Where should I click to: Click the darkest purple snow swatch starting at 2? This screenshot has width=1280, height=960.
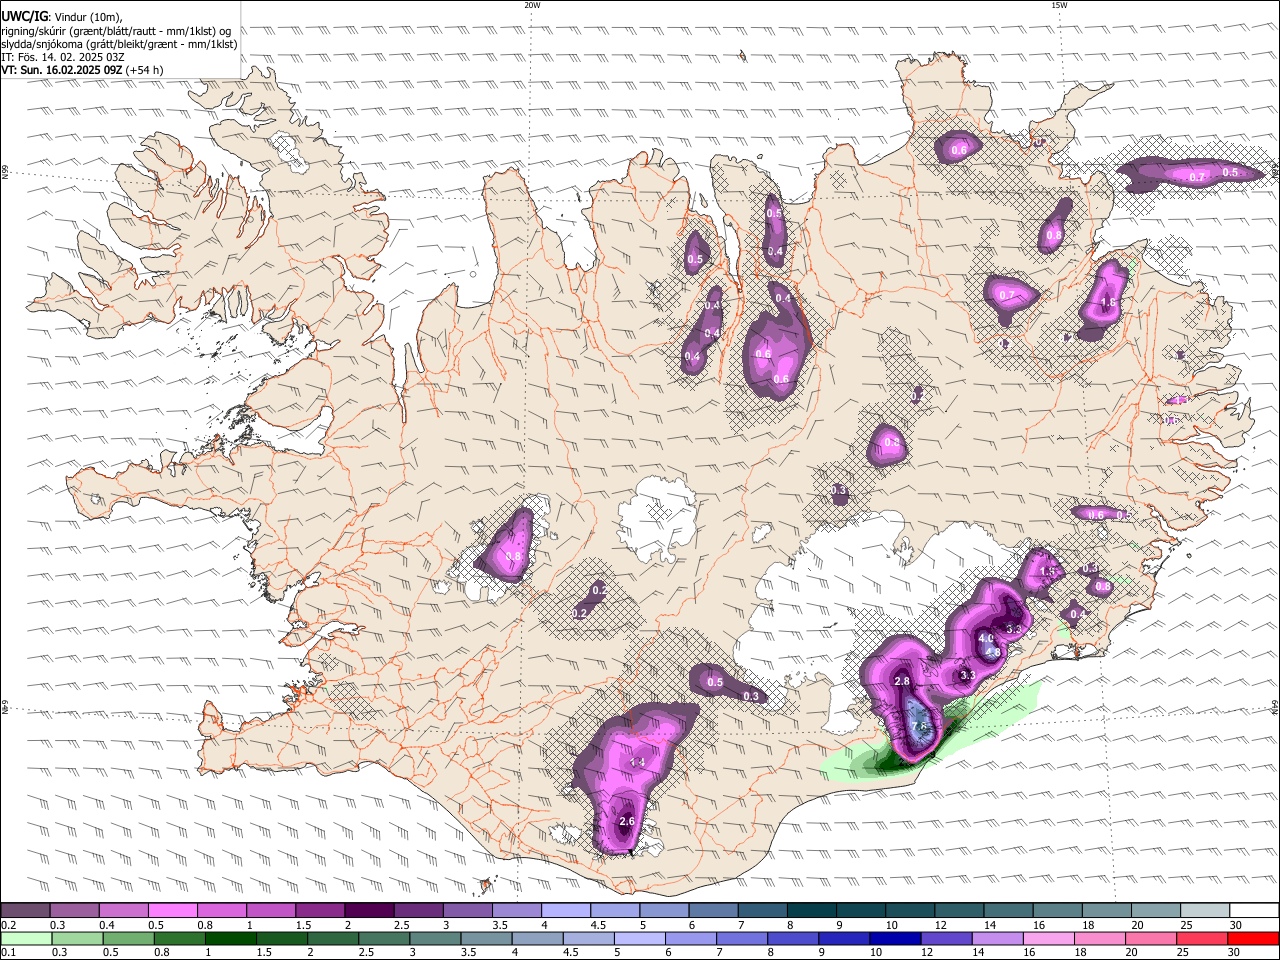pos(369,911)
